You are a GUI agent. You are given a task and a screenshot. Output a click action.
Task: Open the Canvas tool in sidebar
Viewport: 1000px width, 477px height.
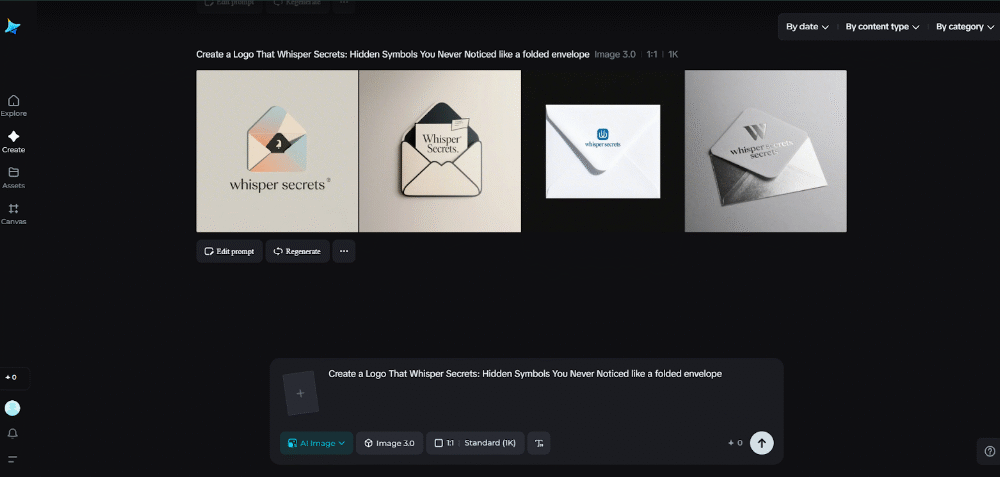[x=13, y=214]
